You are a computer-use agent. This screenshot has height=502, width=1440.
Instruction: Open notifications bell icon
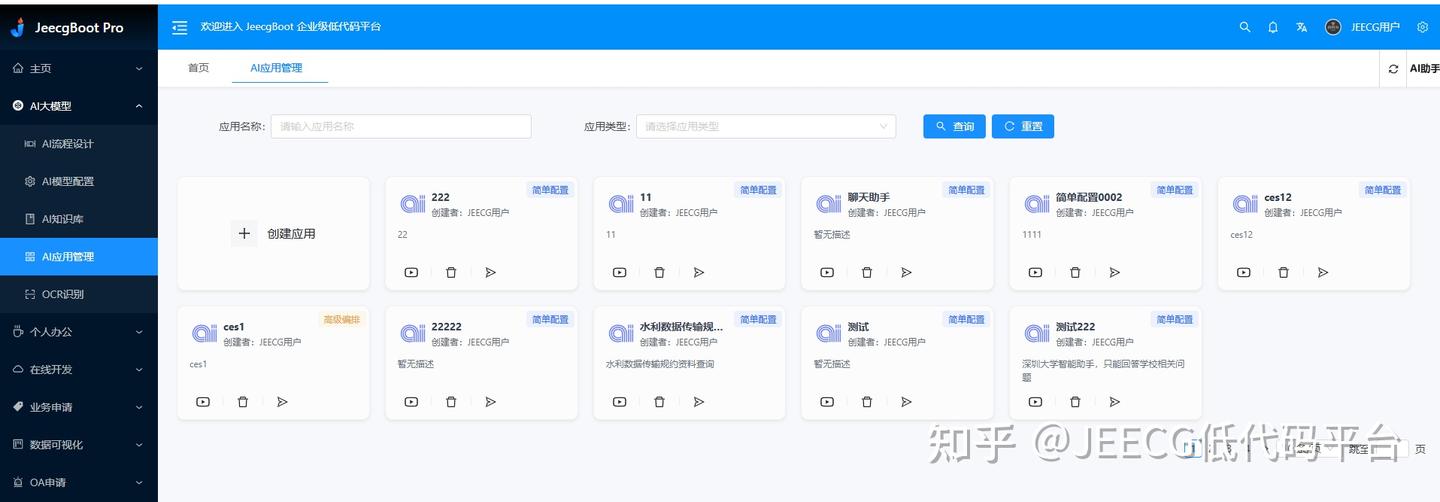[1273, 27]
